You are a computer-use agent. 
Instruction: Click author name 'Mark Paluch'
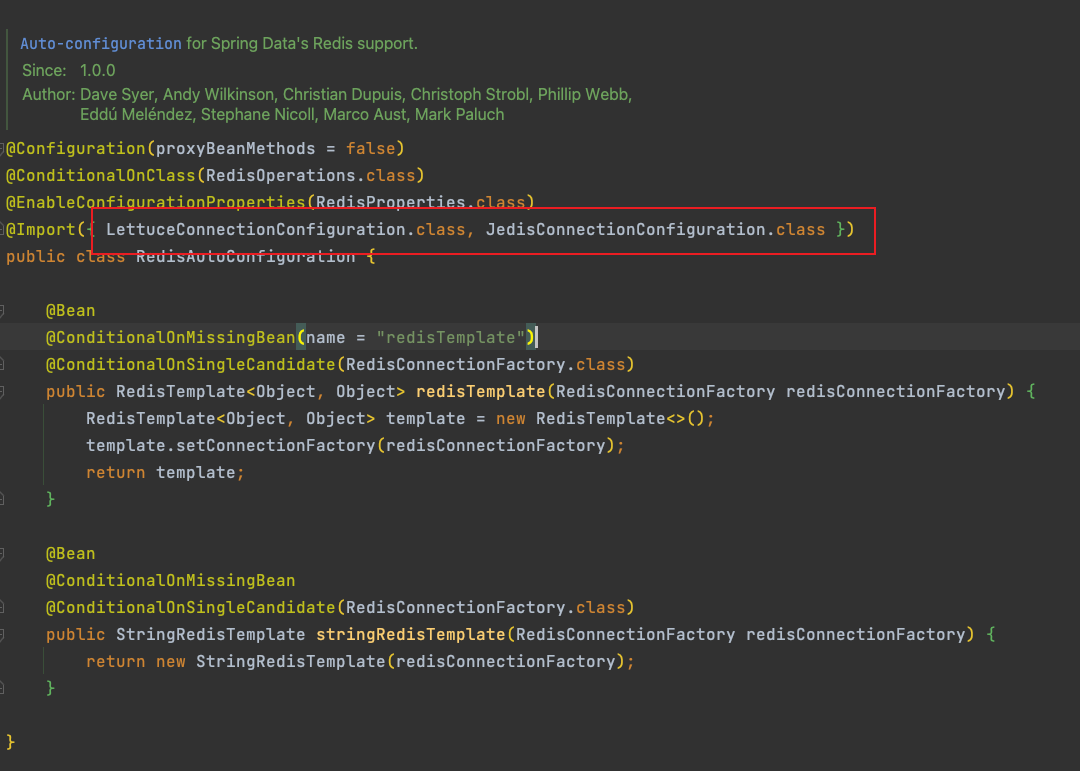(x=459, y=114)
